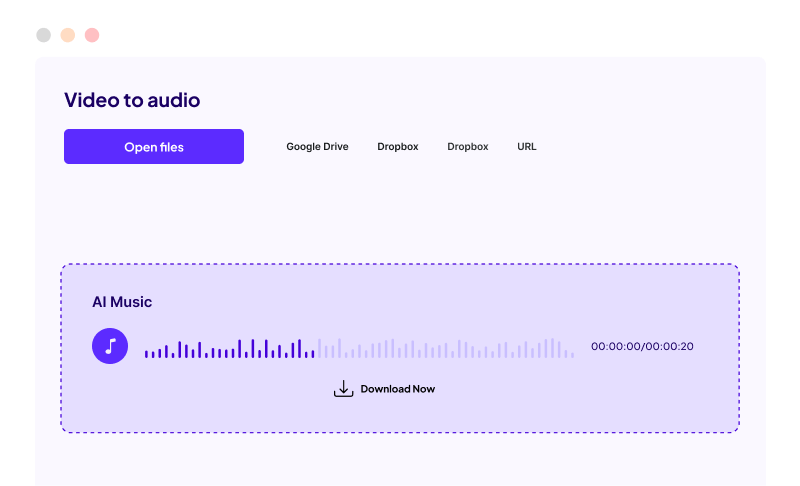Image resolution: width=800 pixels, height=486 pixels.
Task: Seek to the dark purple played waveform section
Action: point(230,349)
